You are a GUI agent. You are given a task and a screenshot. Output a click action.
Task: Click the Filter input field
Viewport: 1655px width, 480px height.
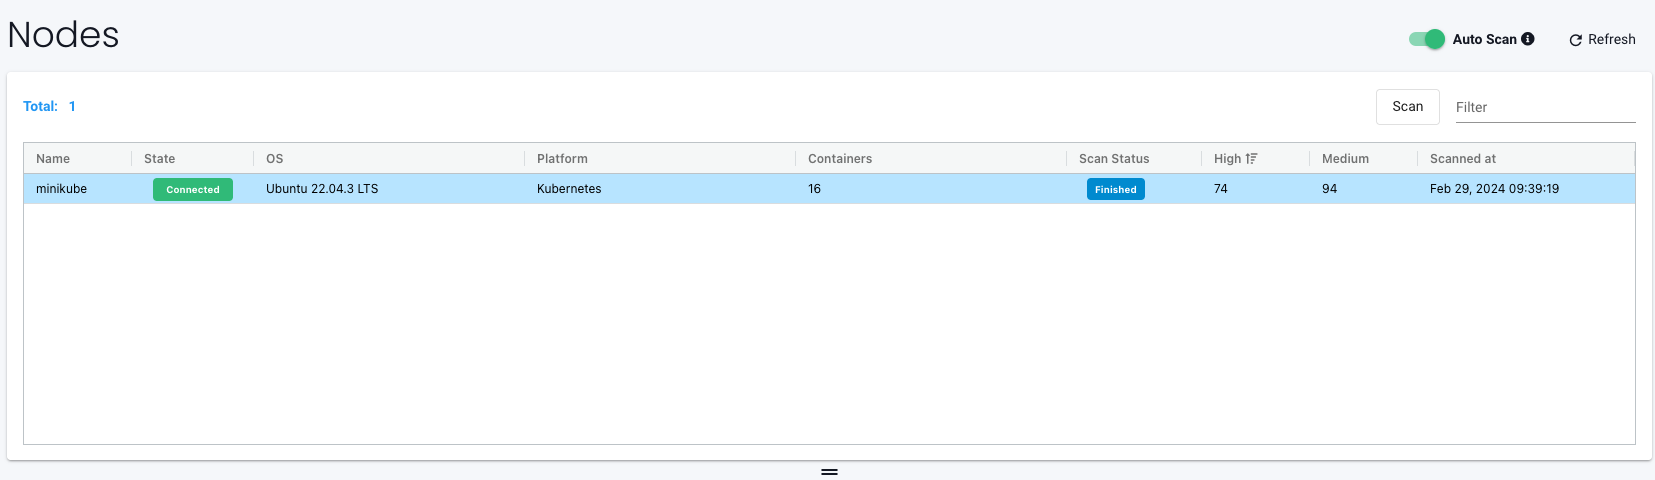point(1544,107)
